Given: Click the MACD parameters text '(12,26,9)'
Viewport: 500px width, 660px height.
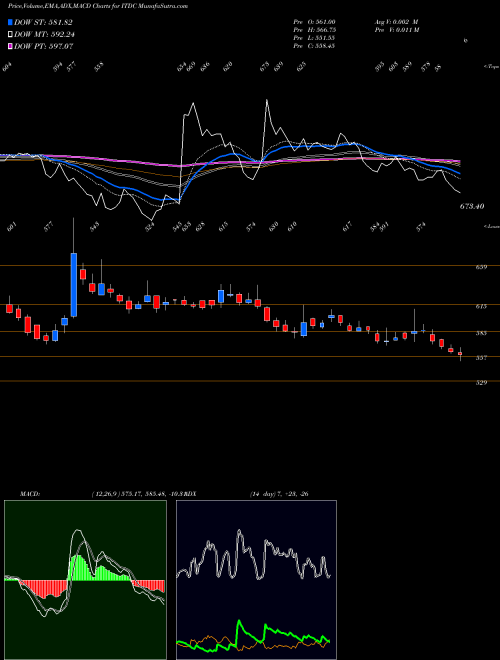Looking at the screenshot, I should point(104,494).
